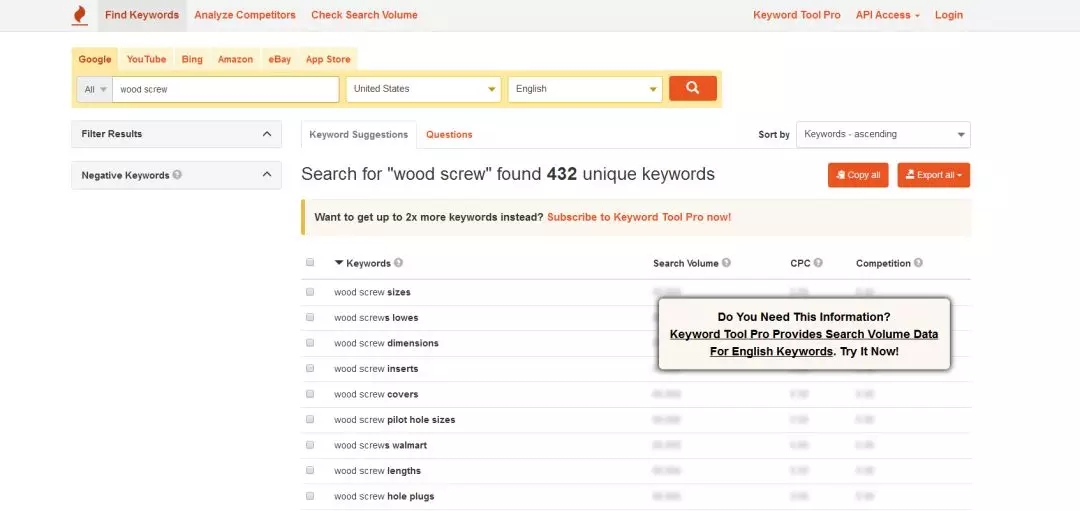This screenshot has width=1080, height=511.
Task: Click help icon next to CPC header
Action: coord(818,263)
